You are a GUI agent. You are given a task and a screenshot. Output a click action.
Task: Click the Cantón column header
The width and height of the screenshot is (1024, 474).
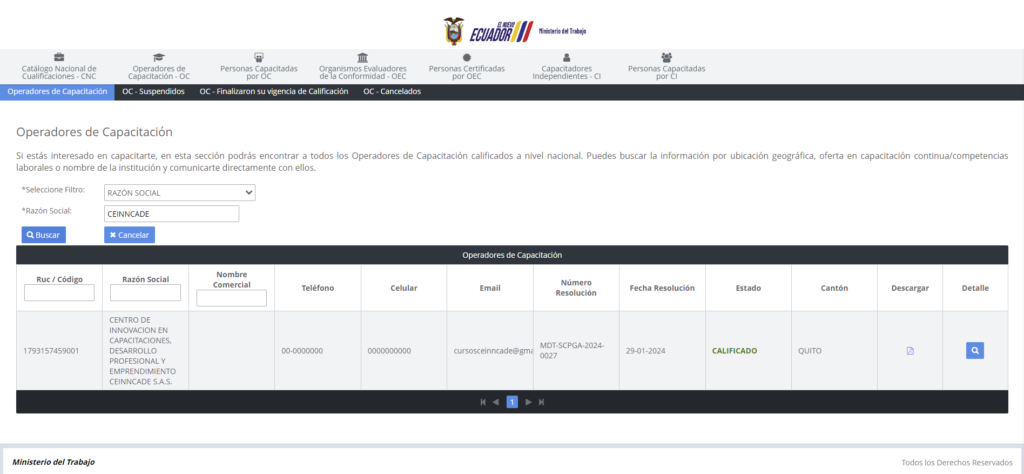click(834, 288)
